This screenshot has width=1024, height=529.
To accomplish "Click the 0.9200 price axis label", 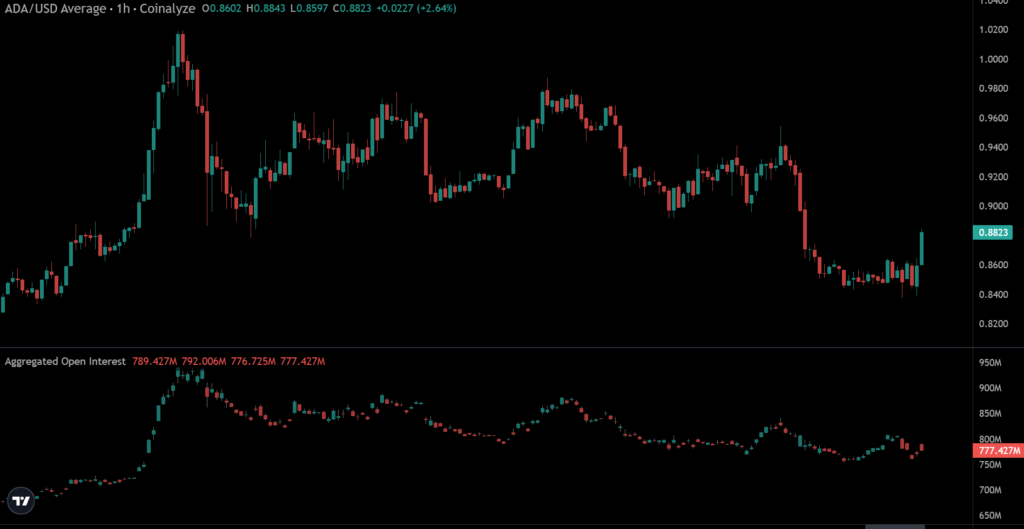I will click(x=993, y=177).
